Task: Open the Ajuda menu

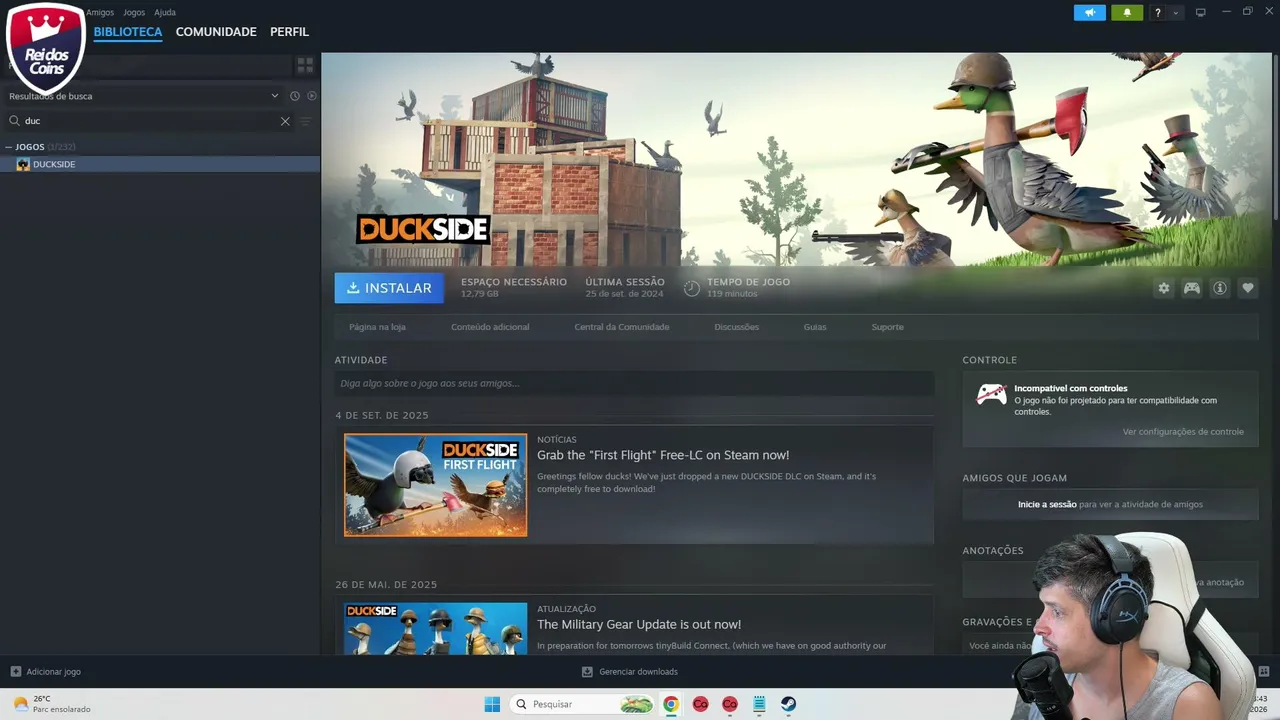Action: click(x=165, y=12)
